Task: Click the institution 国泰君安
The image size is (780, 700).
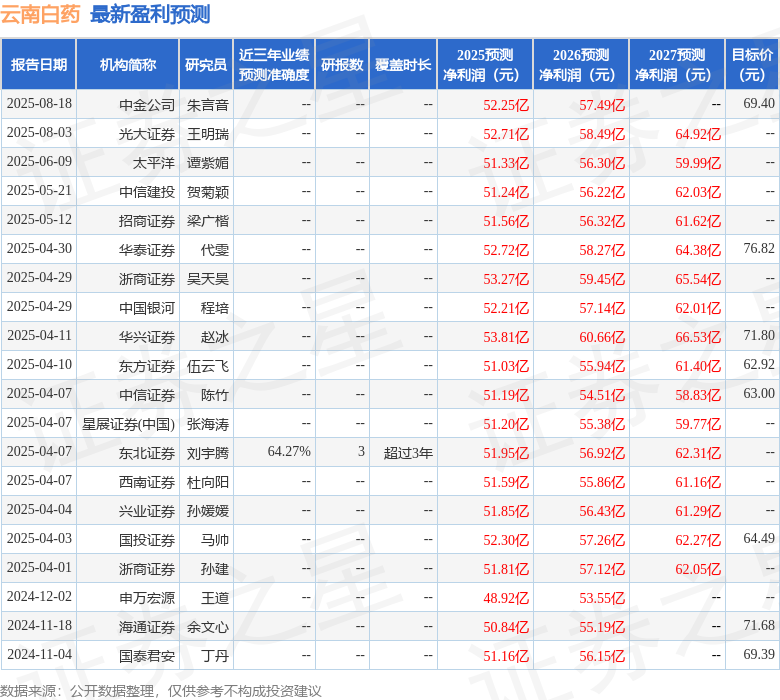Action: [147, 655]
